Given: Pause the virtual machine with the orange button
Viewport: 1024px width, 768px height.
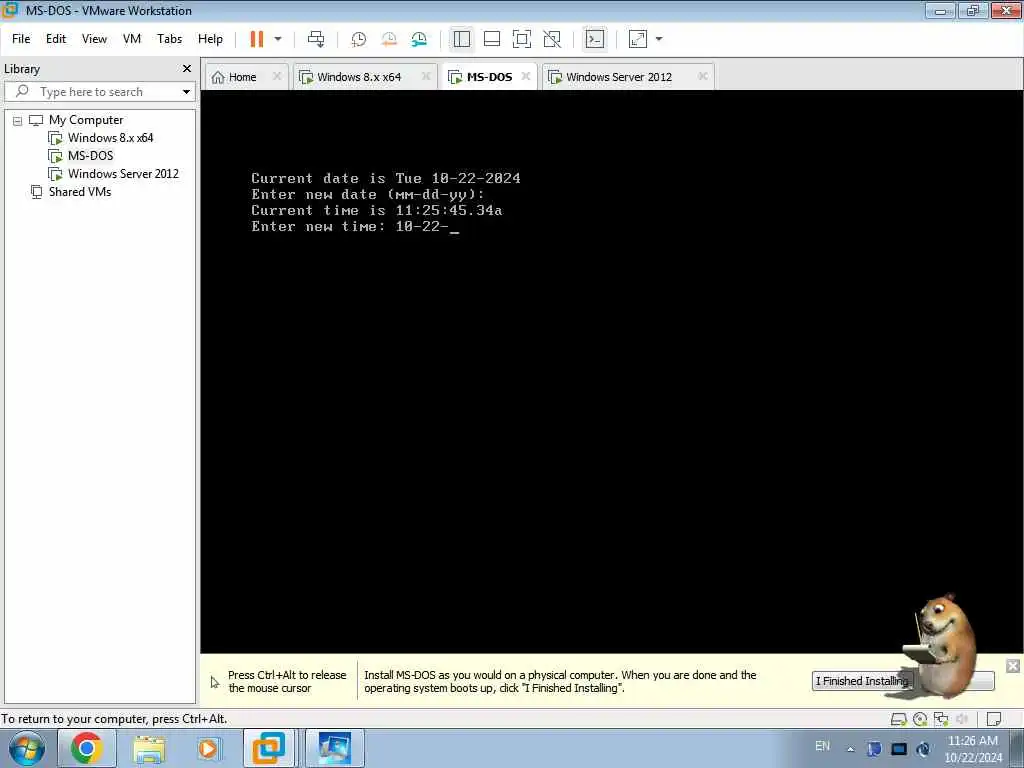Looking at the screenshot, I should point(257,39).
